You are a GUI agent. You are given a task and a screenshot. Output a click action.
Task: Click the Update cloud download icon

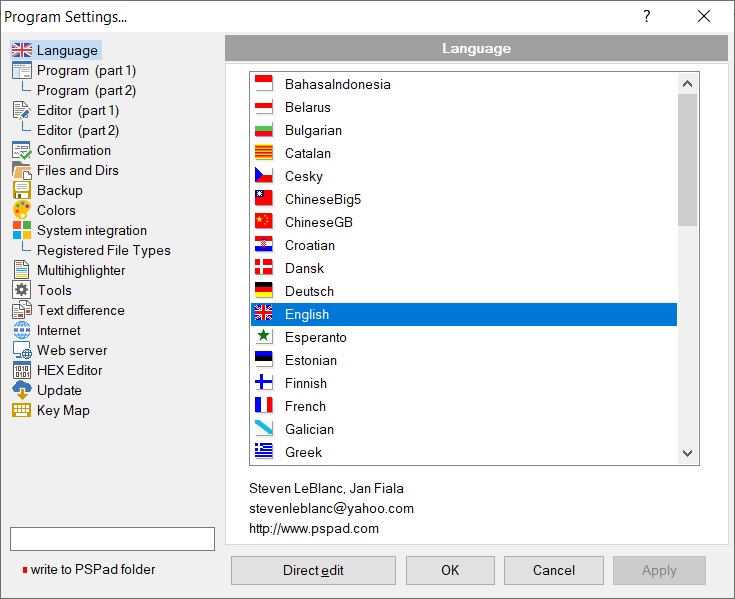22,390
